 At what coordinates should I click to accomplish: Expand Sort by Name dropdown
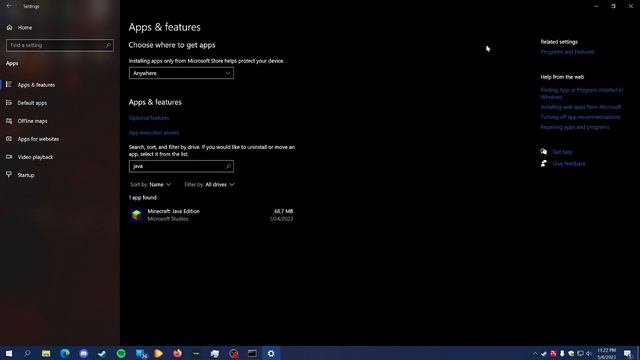tap(151, 184)
